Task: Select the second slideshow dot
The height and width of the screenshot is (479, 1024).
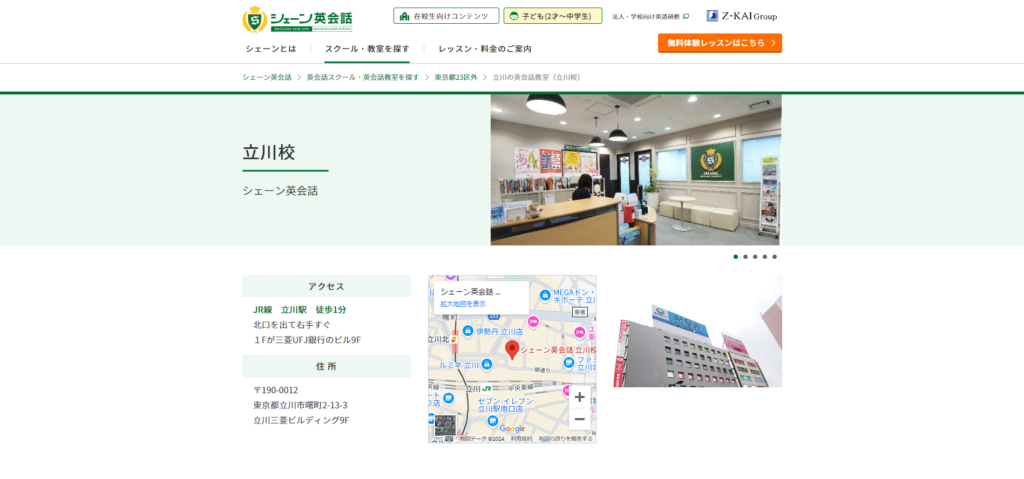Action: (745, 257)
